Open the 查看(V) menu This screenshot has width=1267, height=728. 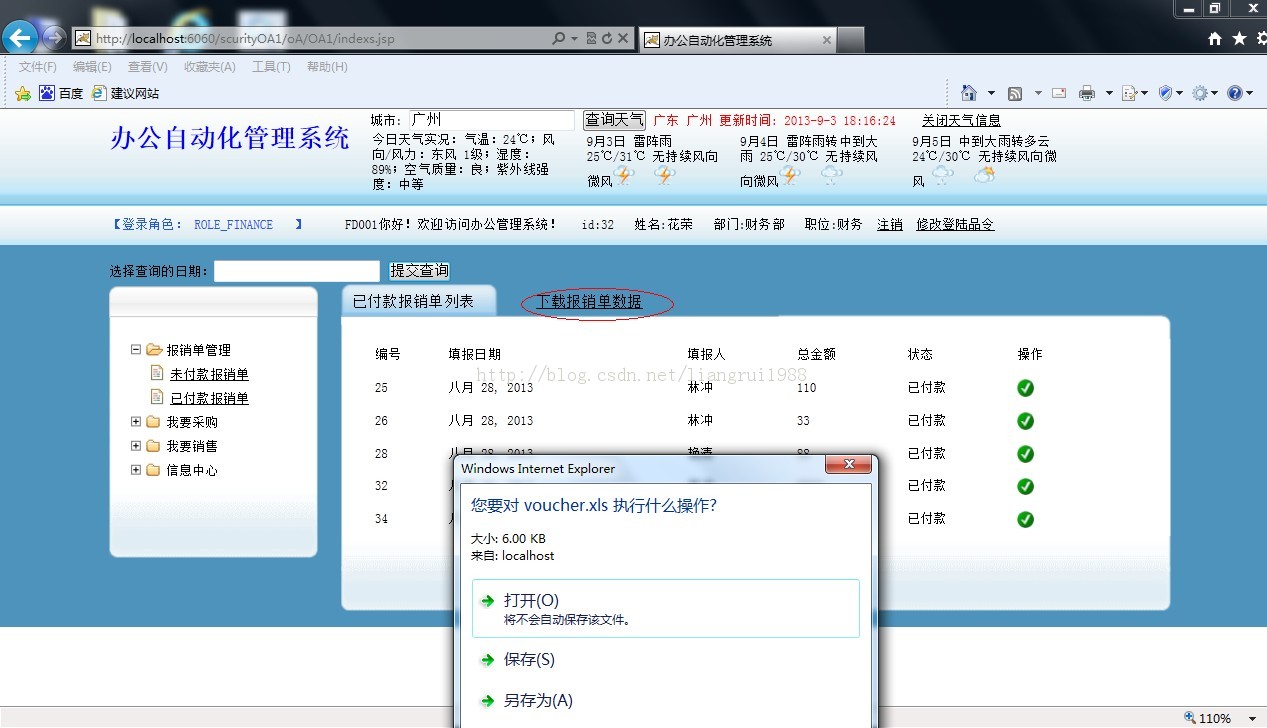pos(146,66)
